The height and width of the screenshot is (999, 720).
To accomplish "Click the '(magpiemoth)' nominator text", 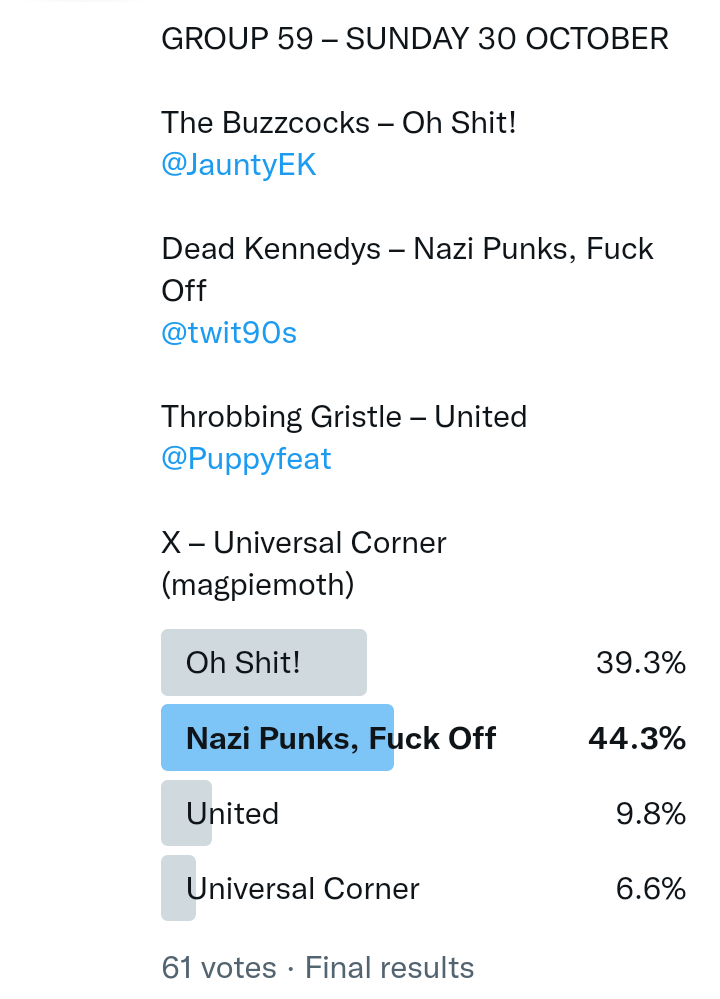I will [x=258, y=584].
